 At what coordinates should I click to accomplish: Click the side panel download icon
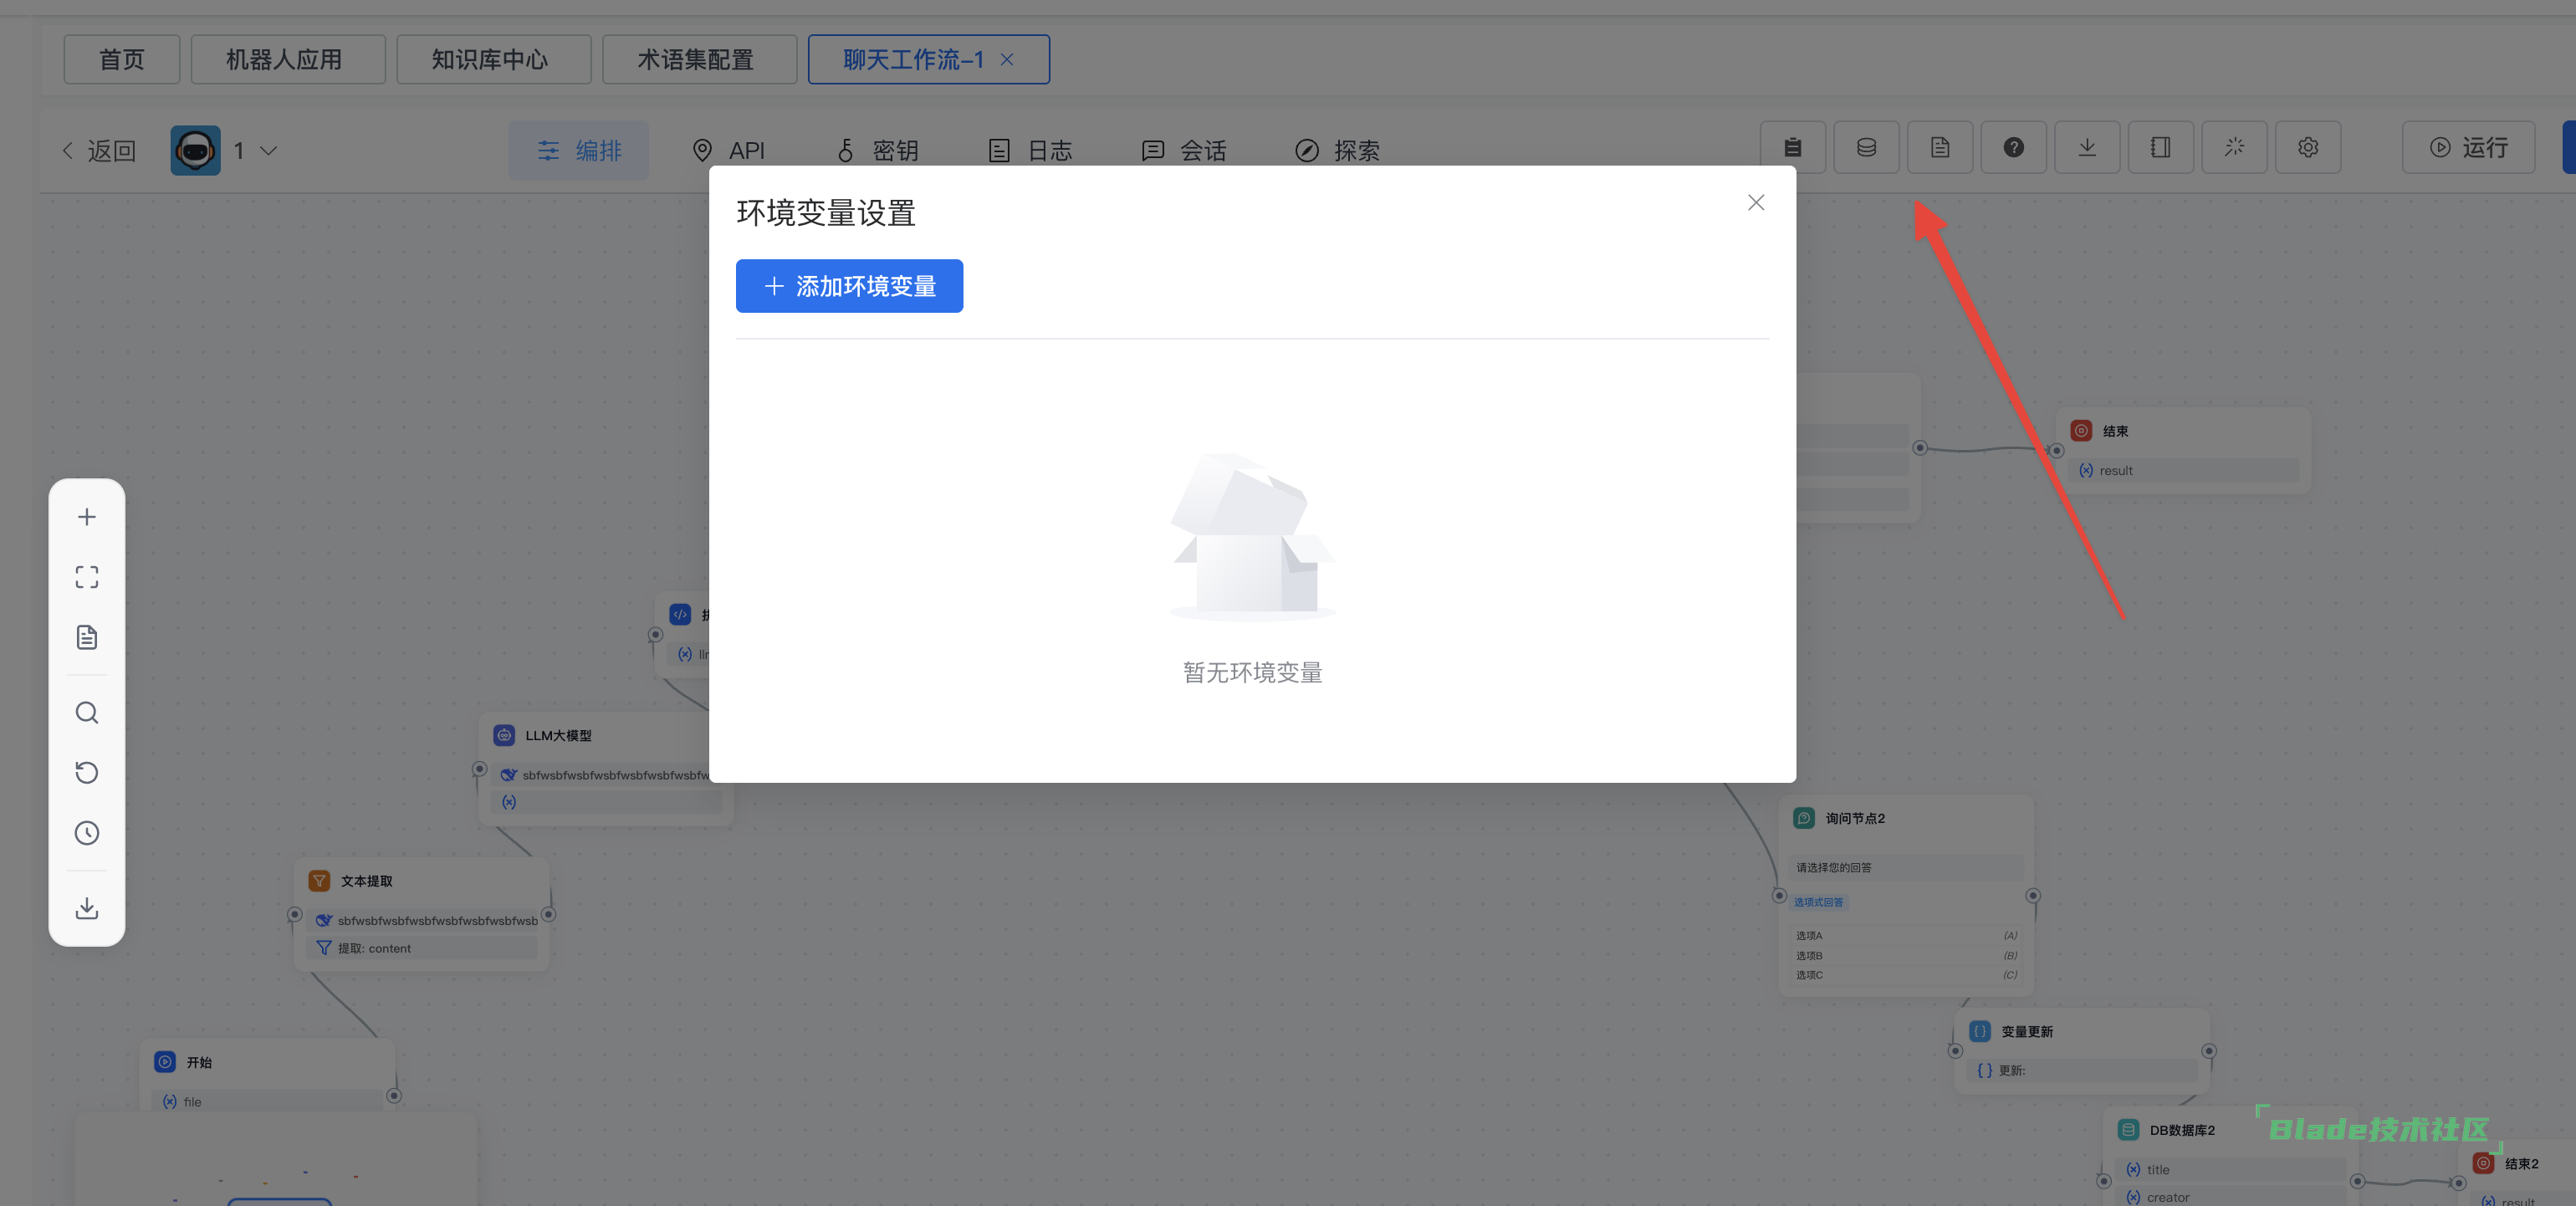point(87,908)
